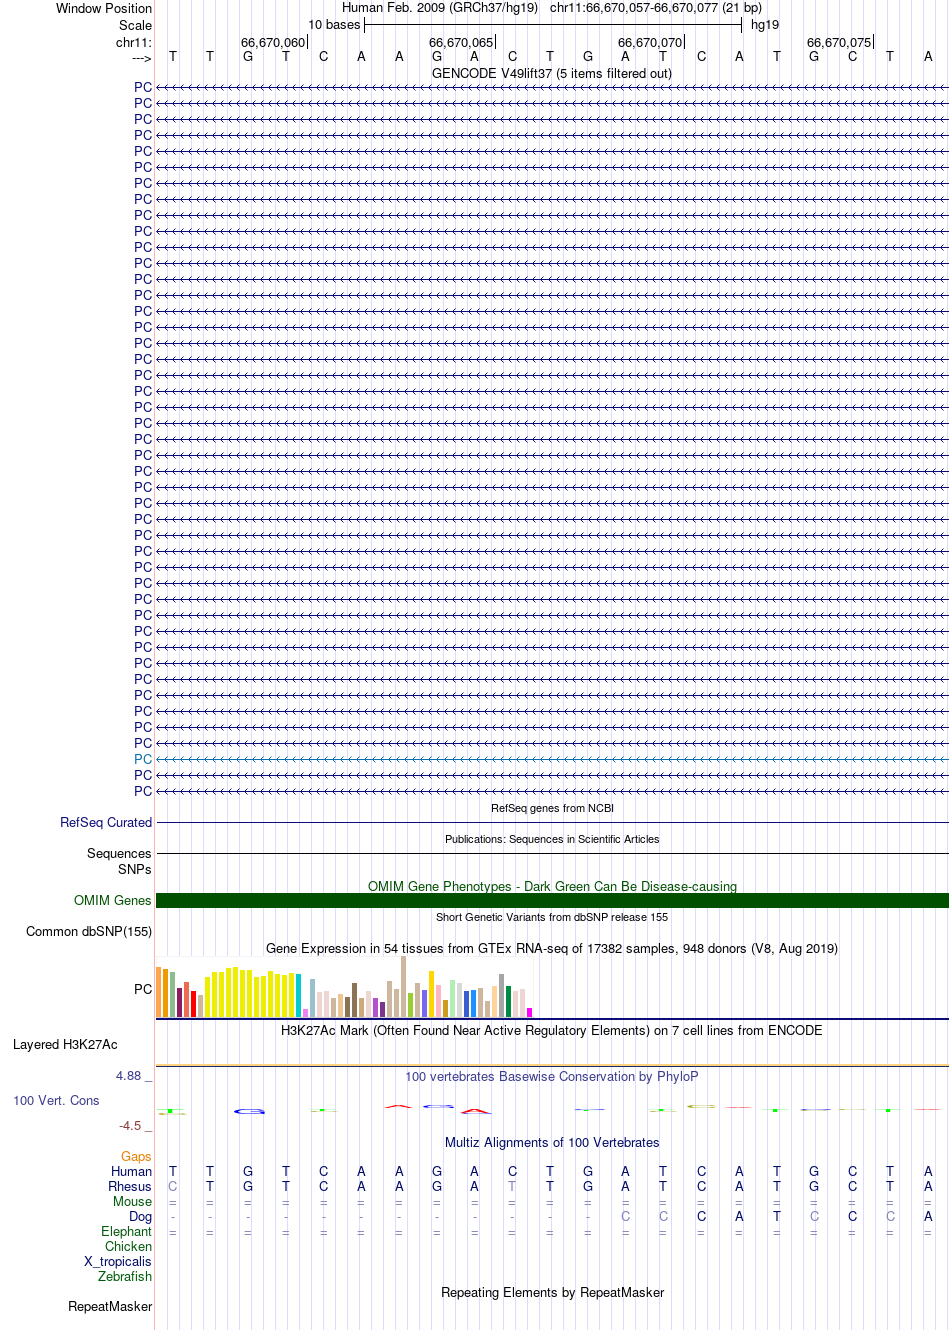The height and width of the screenshot is (1330, 950).
Task: Click the position text chr11:66,670,057-66,670,077 (21 bp)
Action: (656, 8)
